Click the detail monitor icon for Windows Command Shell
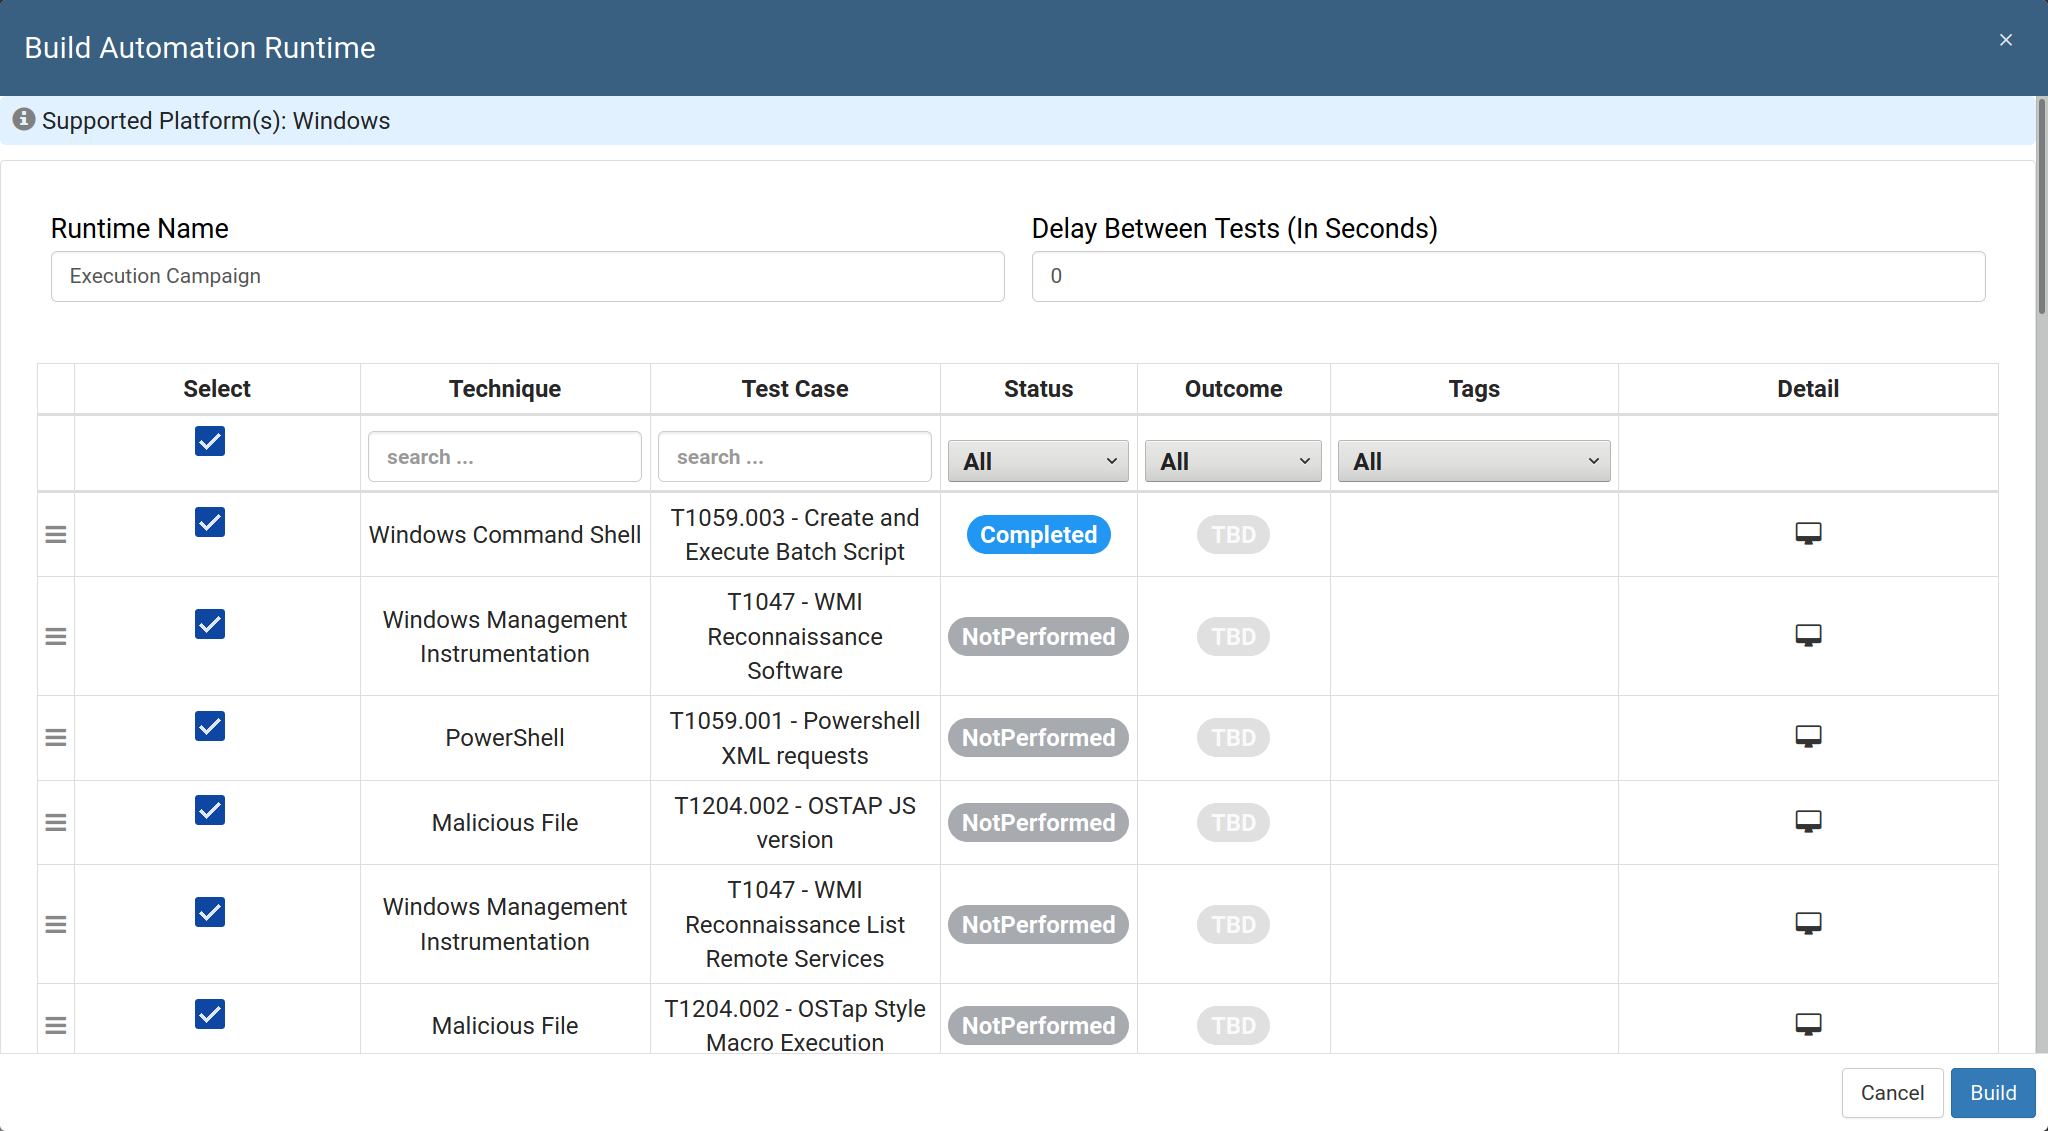Image resolution: width=2048 pixels, height=1131 pixels. 1807,533
